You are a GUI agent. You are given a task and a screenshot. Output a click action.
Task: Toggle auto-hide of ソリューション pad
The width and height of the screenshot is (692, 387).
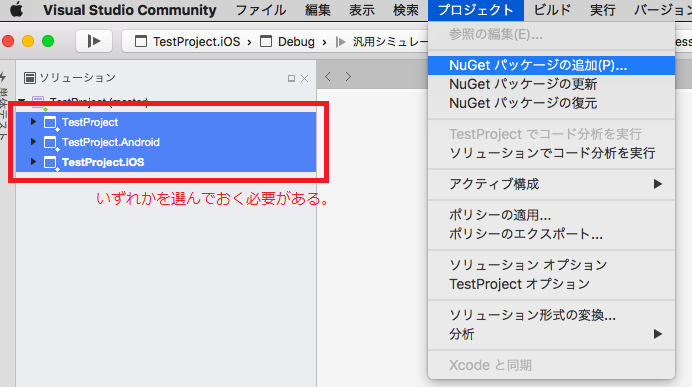291,79
